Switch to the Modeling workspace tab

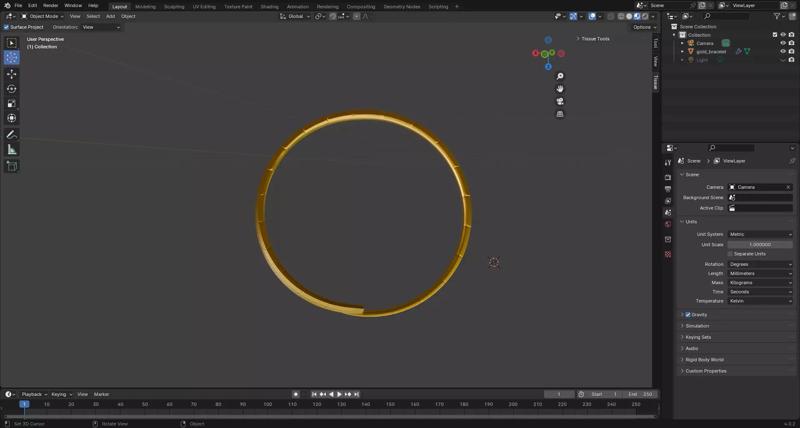point(145,7)
